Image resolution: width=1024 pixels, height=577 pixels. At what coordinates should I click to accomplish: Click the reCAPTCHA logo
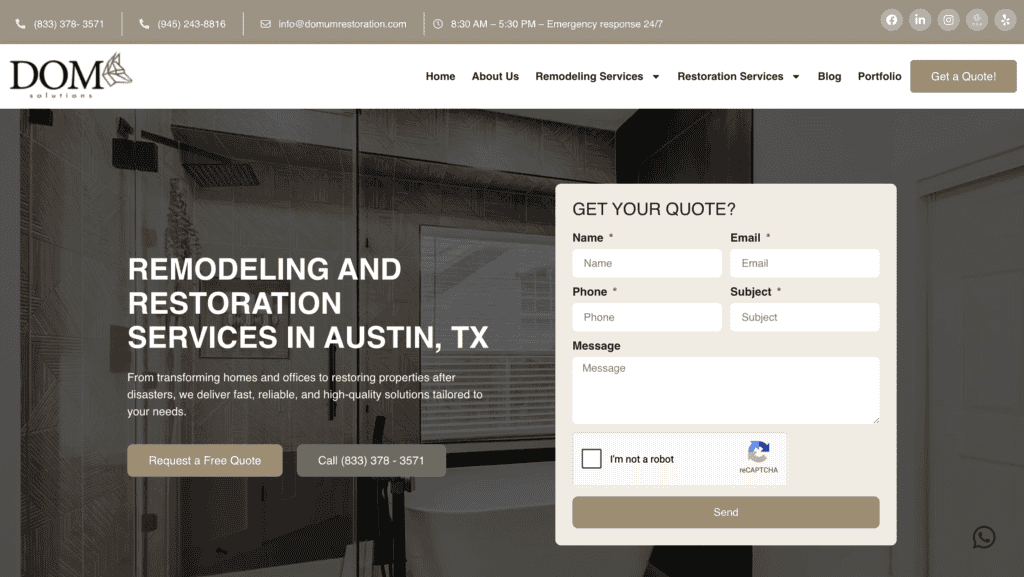[x=758, y=452]
